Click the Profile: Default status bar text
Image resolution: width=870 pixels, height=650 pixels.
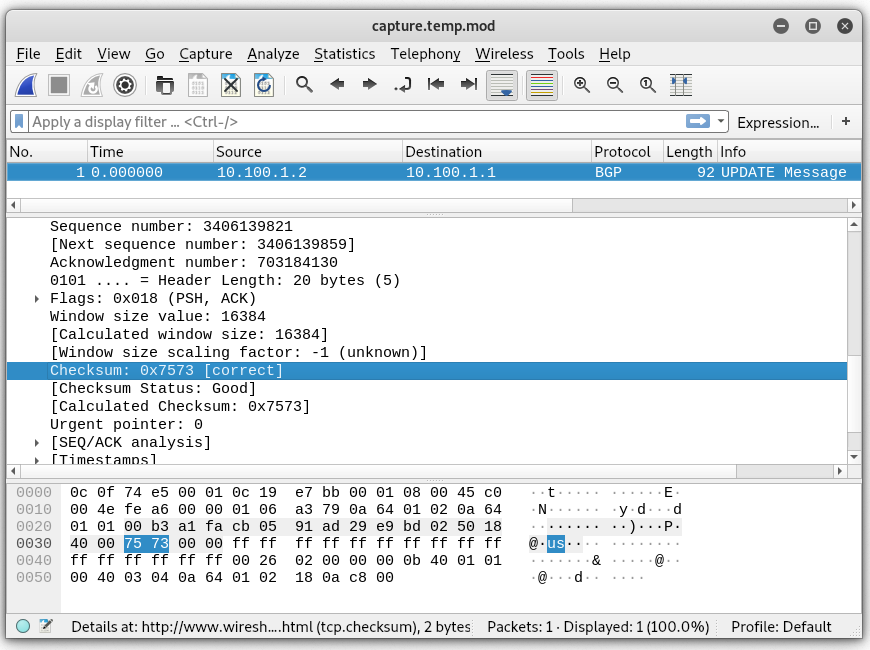[781, 627]
